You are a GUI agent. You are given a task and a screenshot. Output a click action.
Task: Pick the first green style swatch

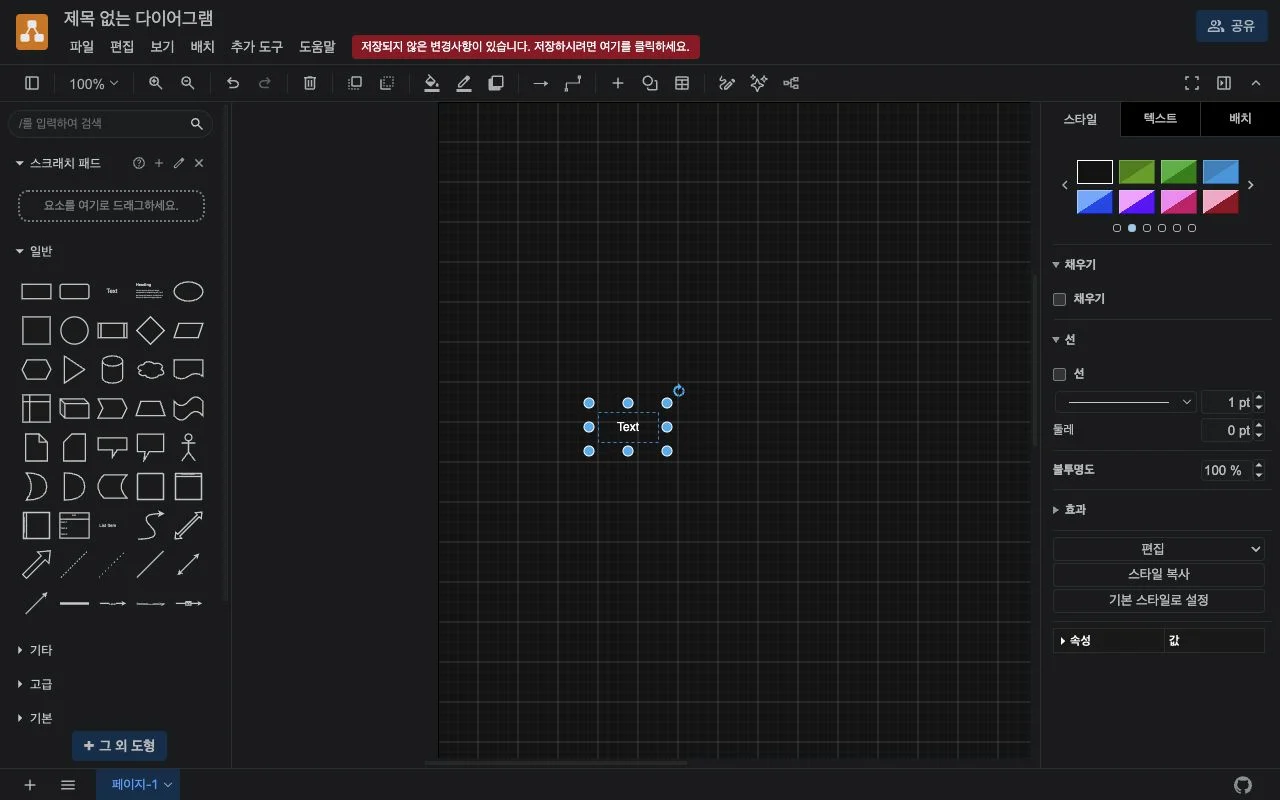pyautogui.click(x=1137, y=172)
